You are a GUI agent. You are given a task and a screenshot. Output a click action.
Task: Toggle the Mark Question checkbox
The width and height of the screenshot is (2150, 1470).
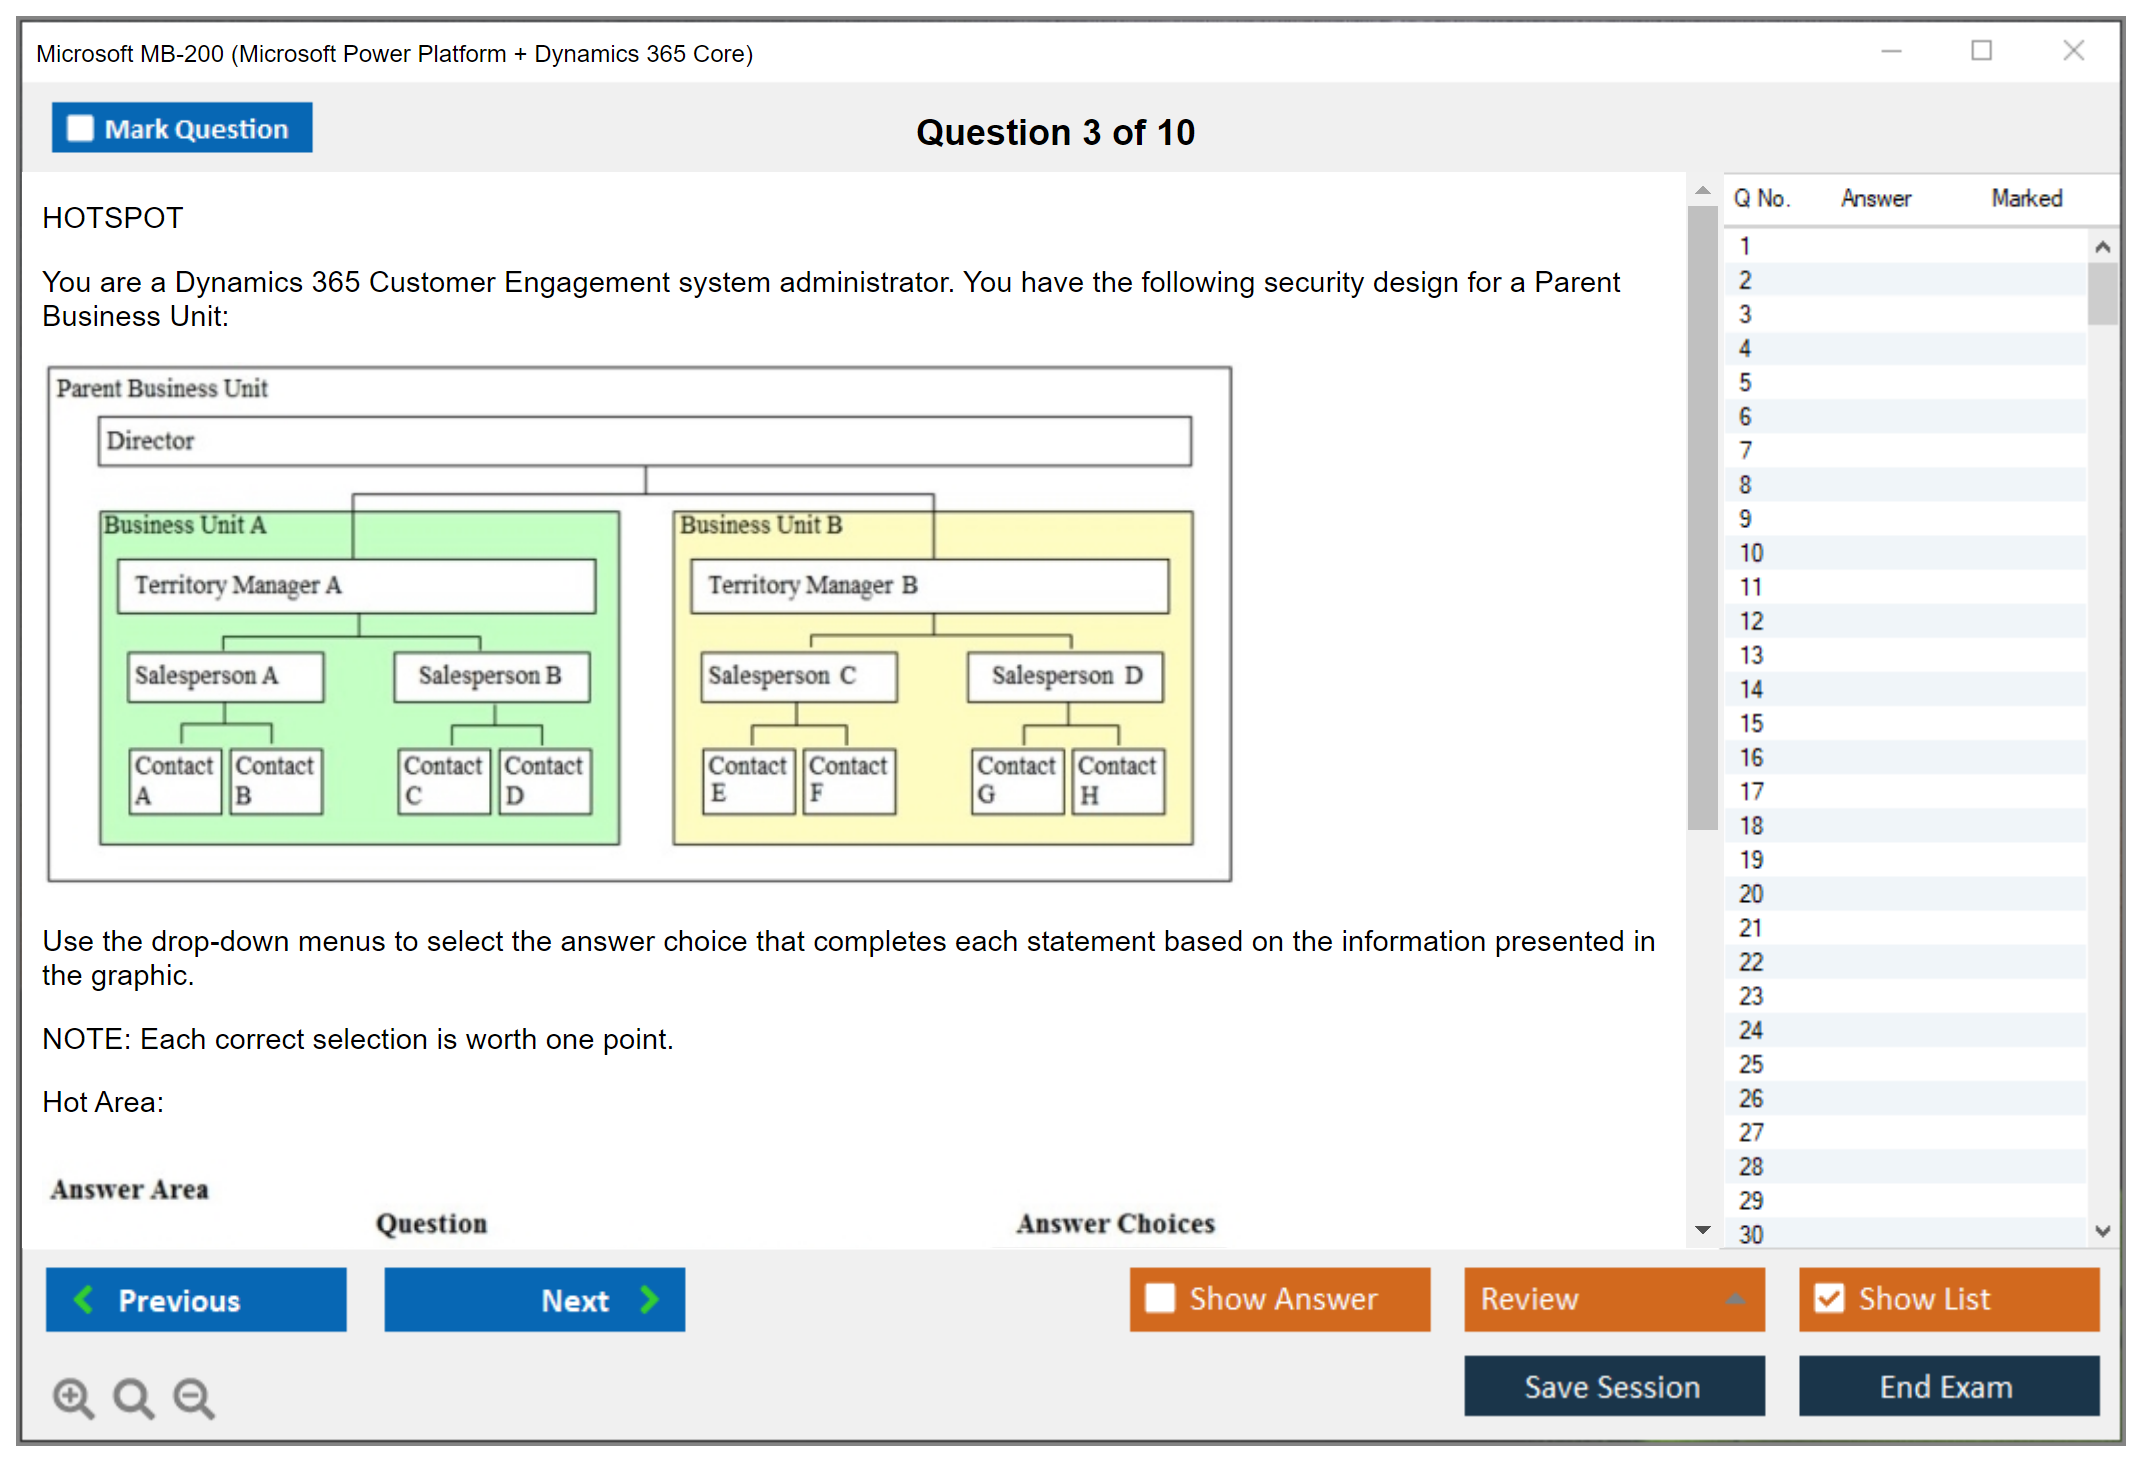coord(80,128)
